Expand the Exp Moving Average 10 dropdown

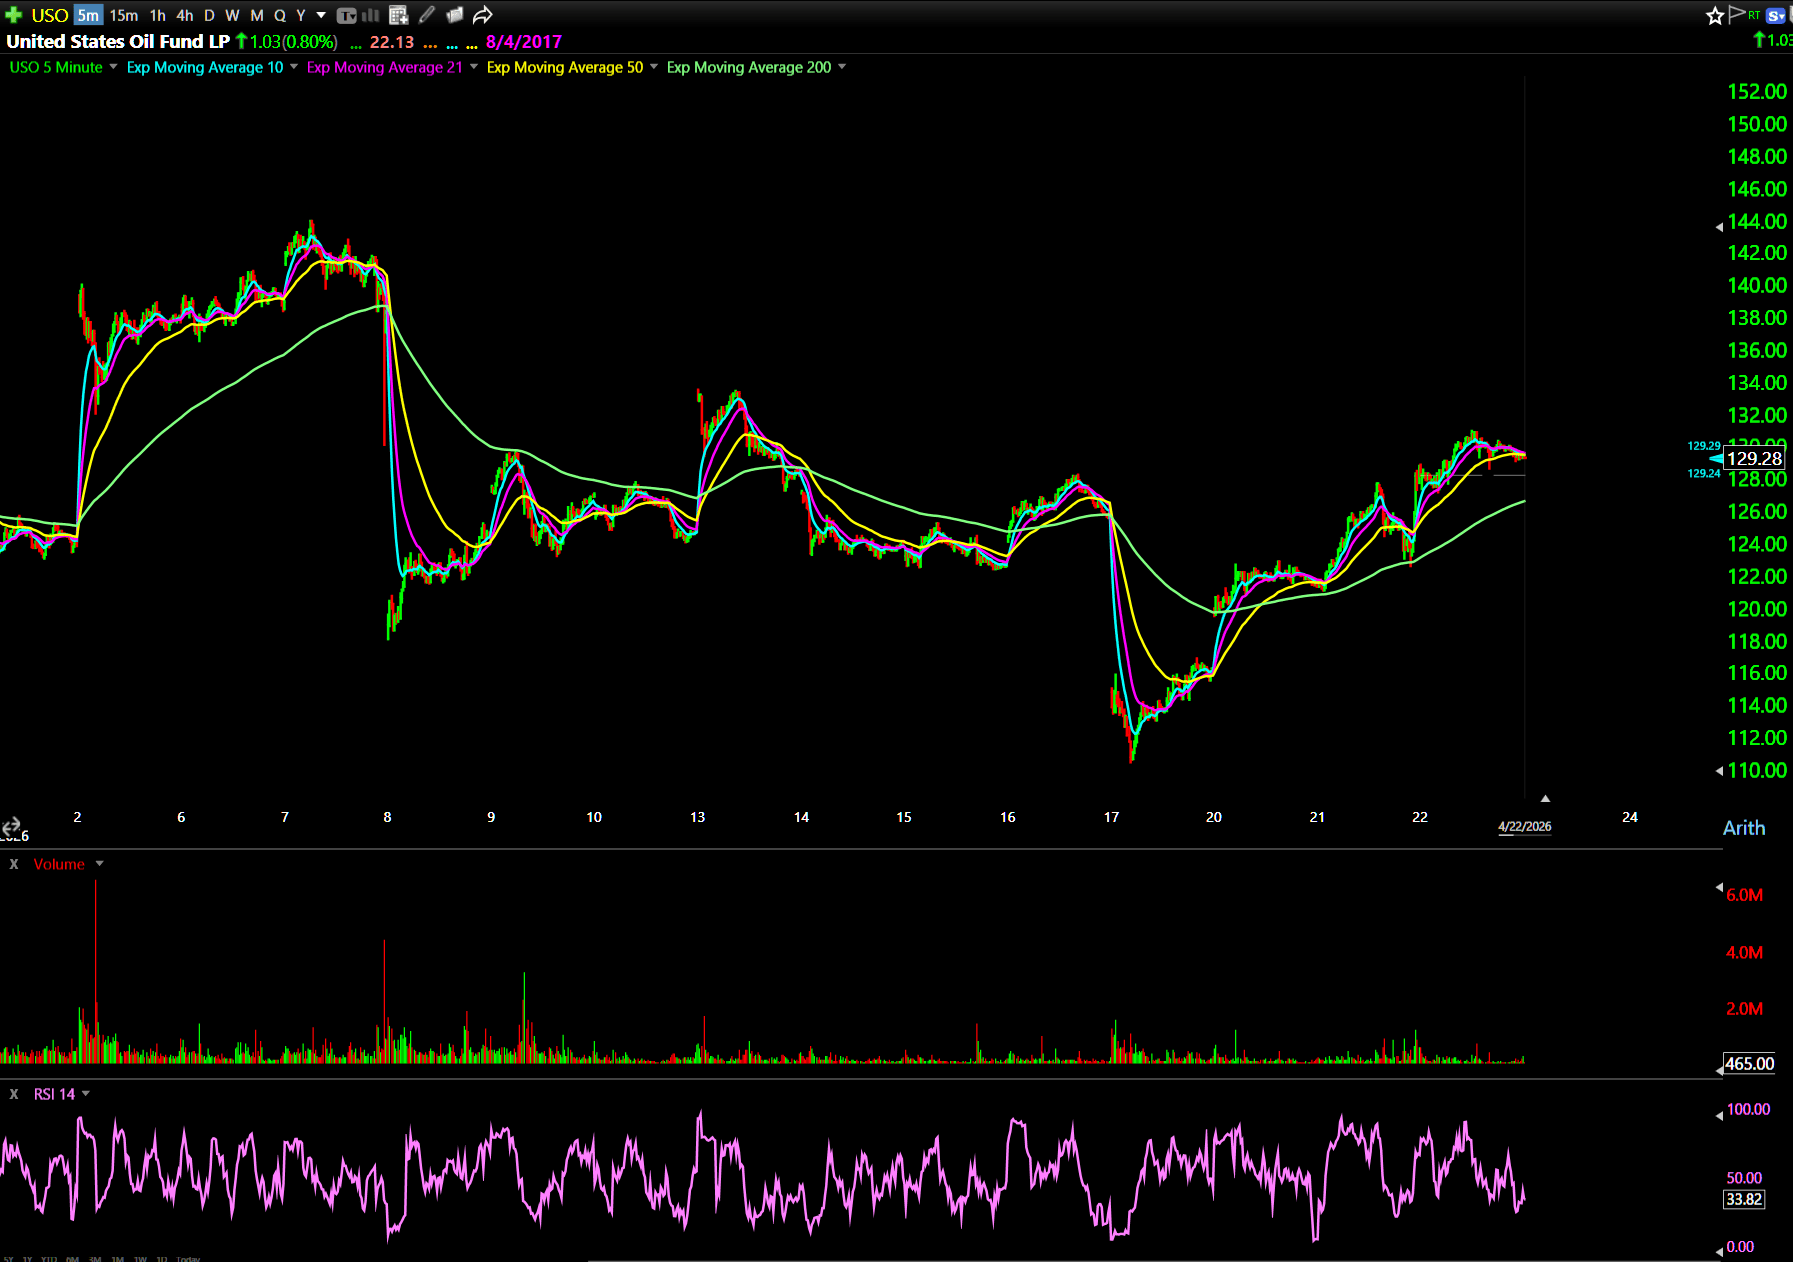tap(294, 67)
